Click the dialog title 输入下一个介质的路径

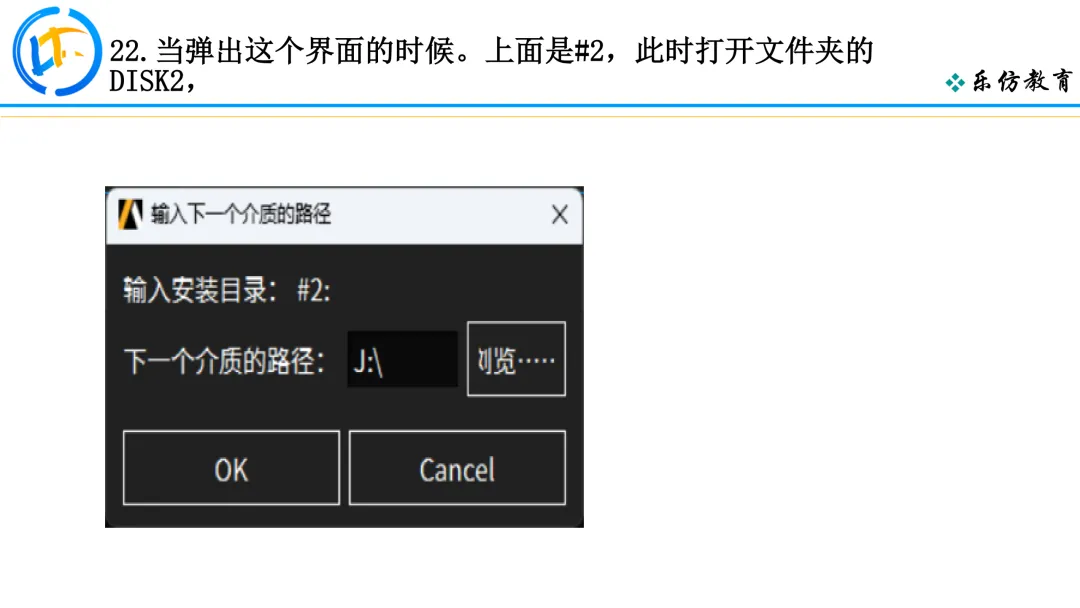click(241, 214)
